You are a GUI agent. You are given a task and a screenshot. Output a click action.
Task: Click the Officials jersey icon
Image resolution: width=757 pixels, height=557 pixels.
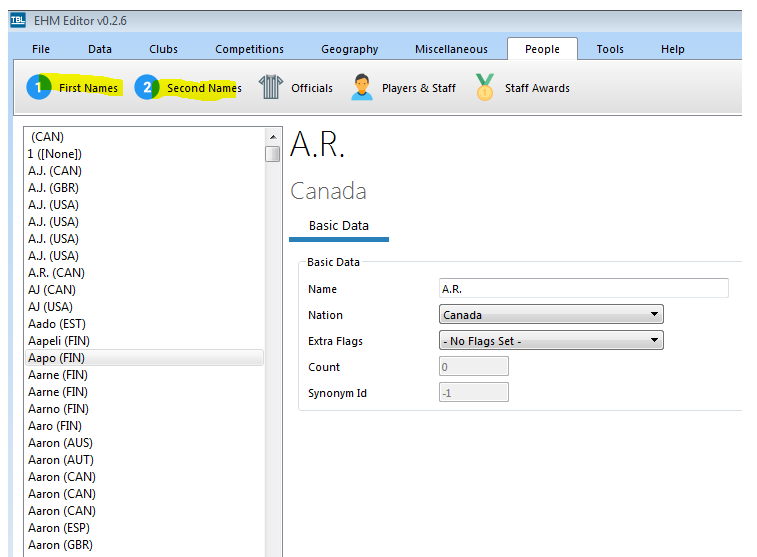(271, 87)
